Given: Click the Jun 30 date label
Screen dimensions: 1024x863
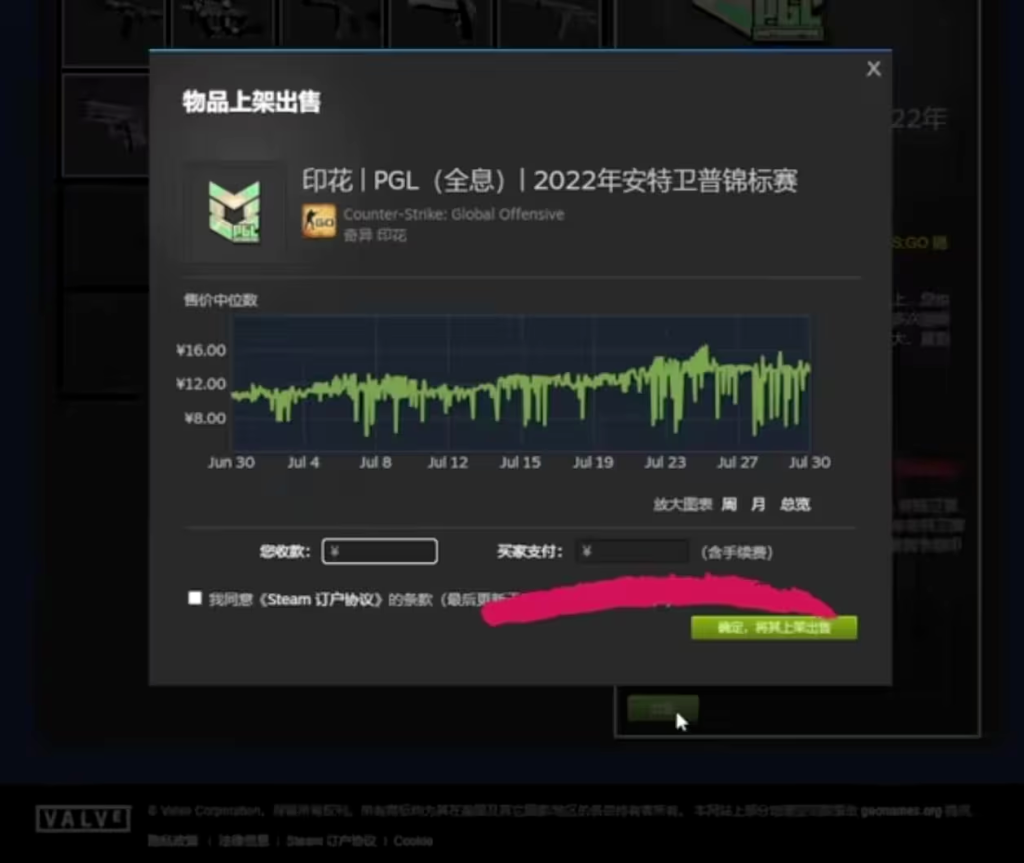Looking at the screenshot, I should (231, 463).
